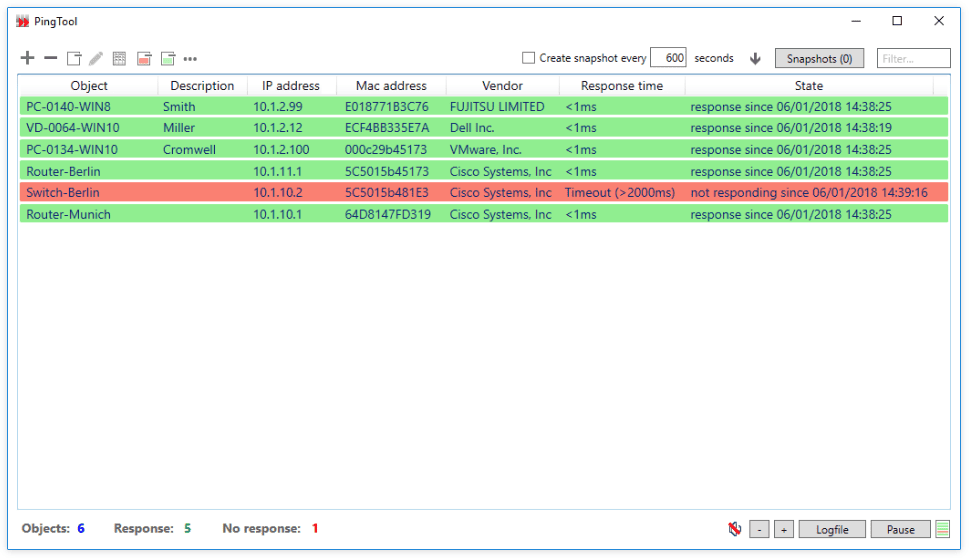Image resolution: width=969 pixels, height=558 pixels.
Task: Sort by the Vendor column header
Action: click(502, 86)
